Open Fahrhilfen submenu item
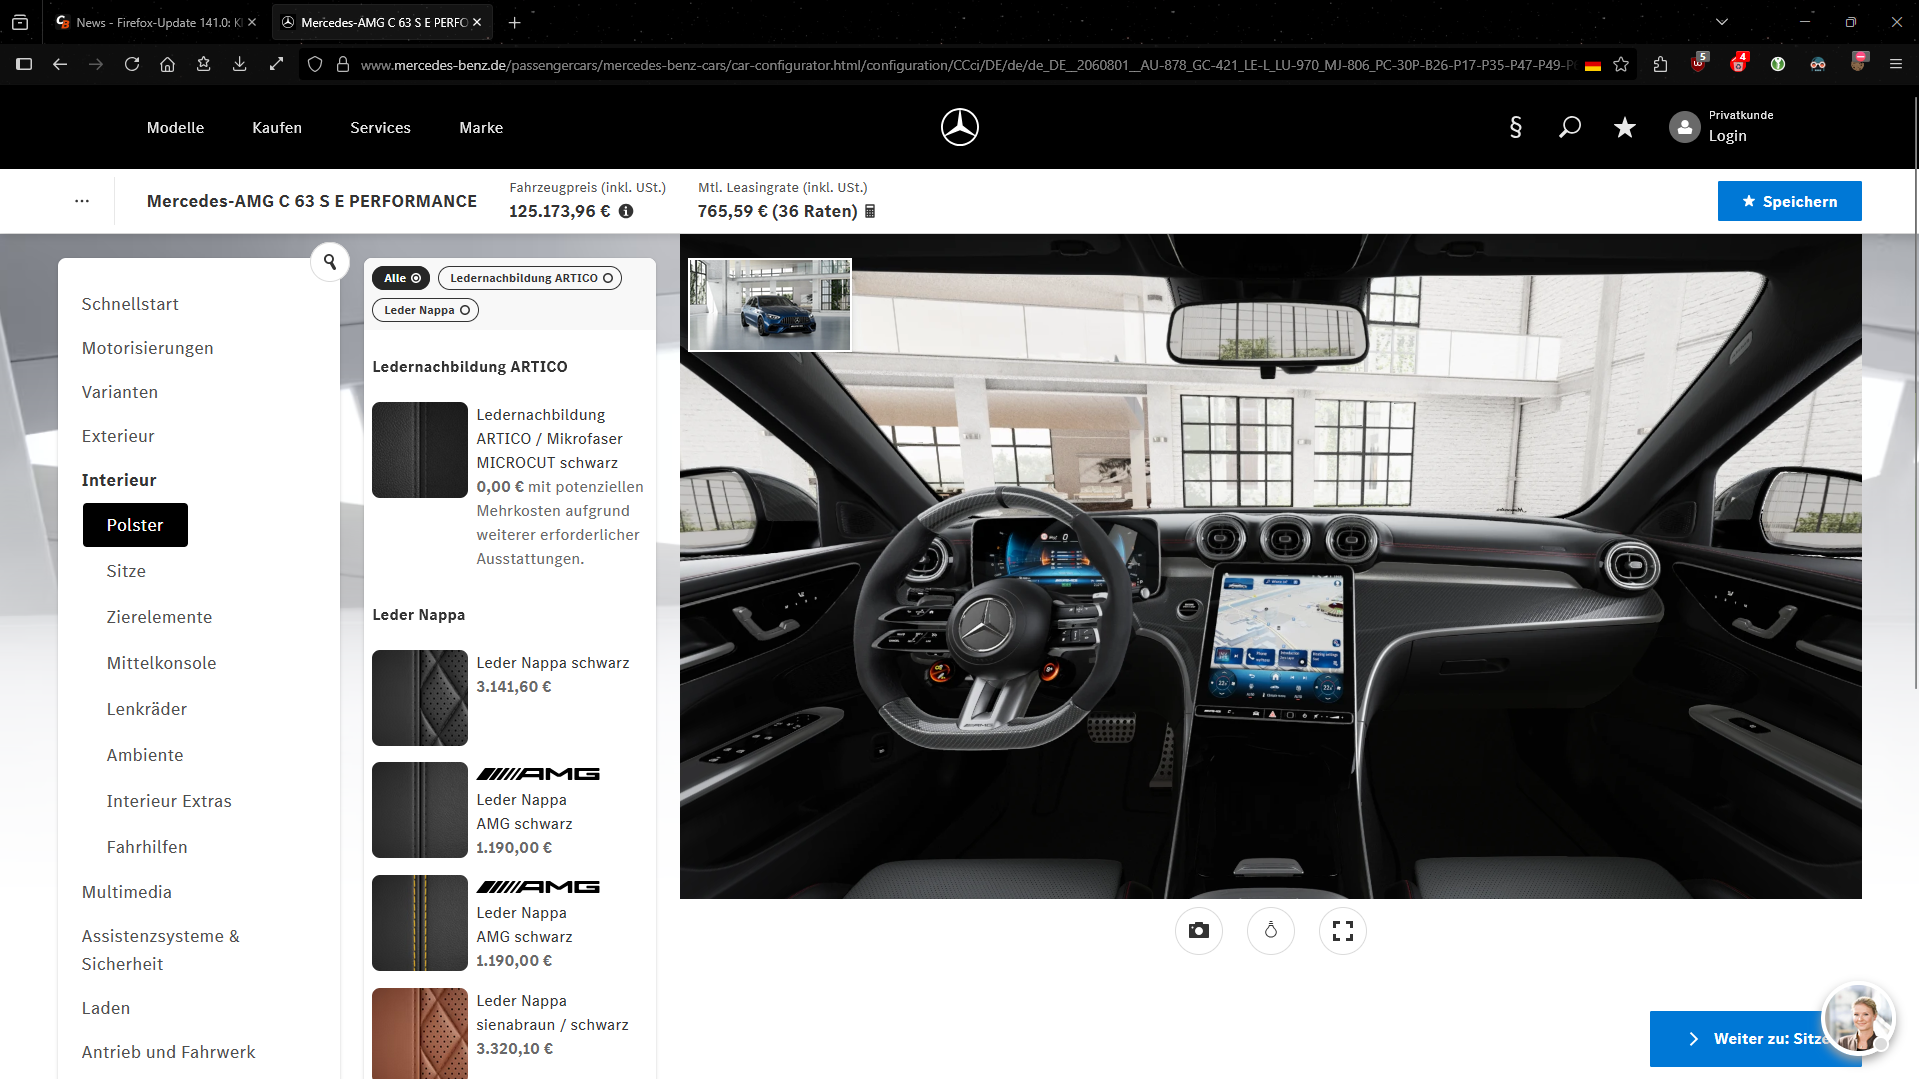This screenshot has height=1079, width=1919. tap(147, 847)
